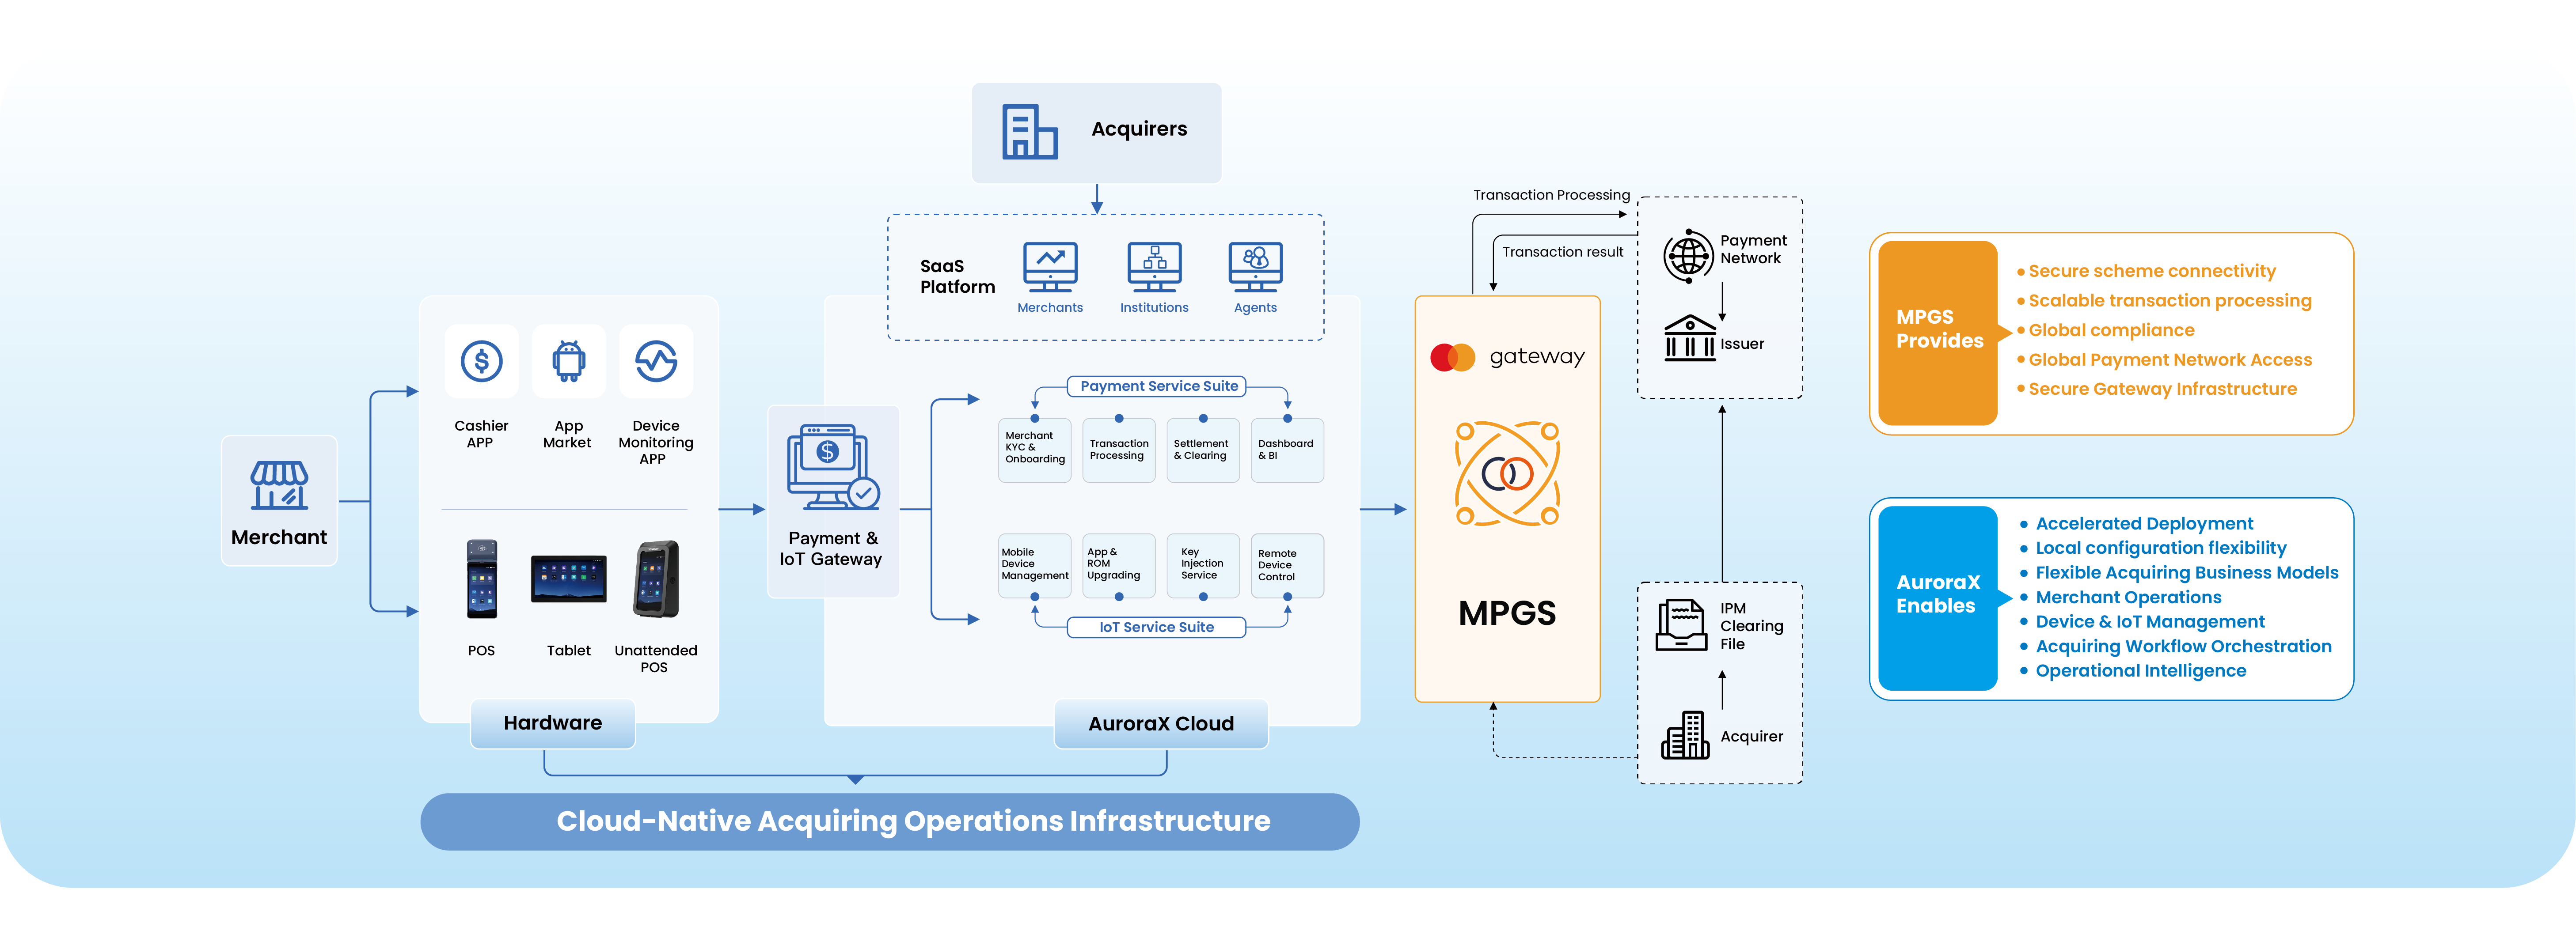Open the Merchant KYC & Onboarding box
The height and width of the screenshot is (938, 2576).
point(1035,450)
